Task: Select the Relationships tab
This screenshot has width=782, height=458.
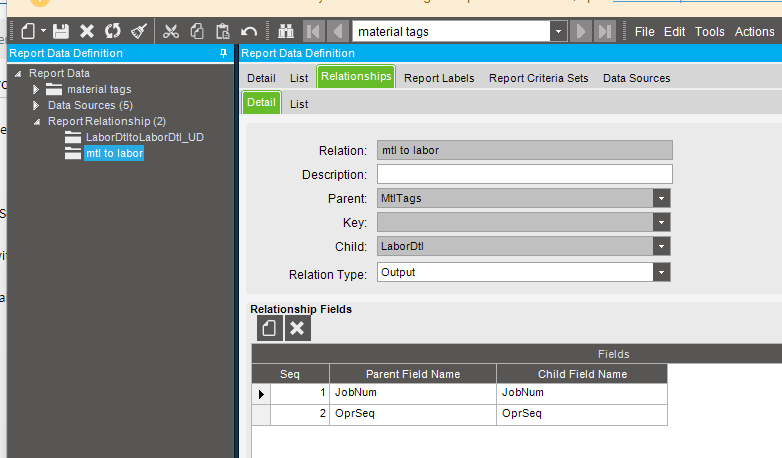Action: [356, 76]
